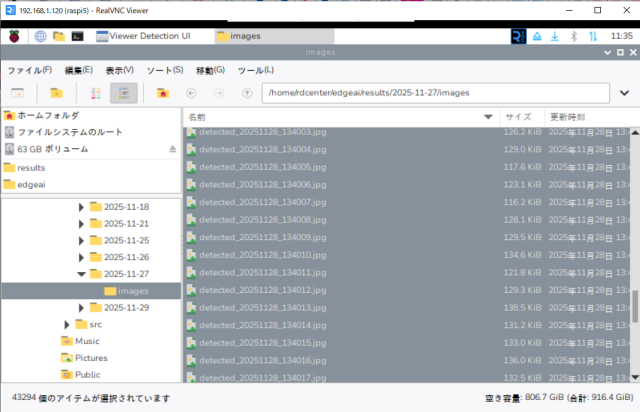The image size is (640, 412).
Task: Open the Raspberry Pi main menu
Action: (x=14, y=36)
